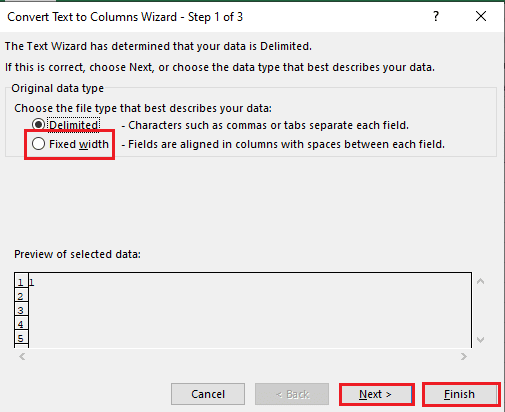Click the Delimited label text
This screenshot has height=412, width=505.
point(74,125)
